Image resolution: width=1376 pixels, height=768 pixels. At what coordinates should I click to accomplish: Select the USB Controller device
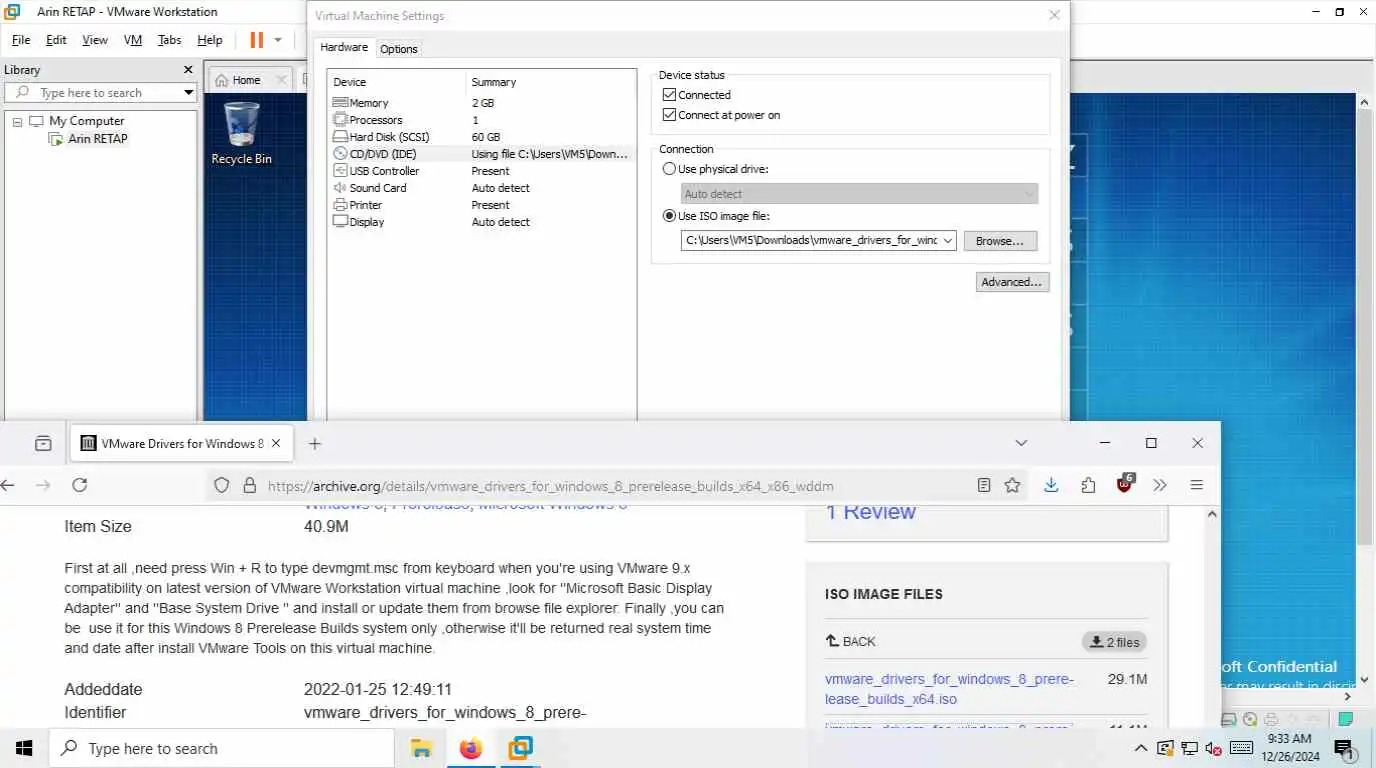click(x=481, y=171)
